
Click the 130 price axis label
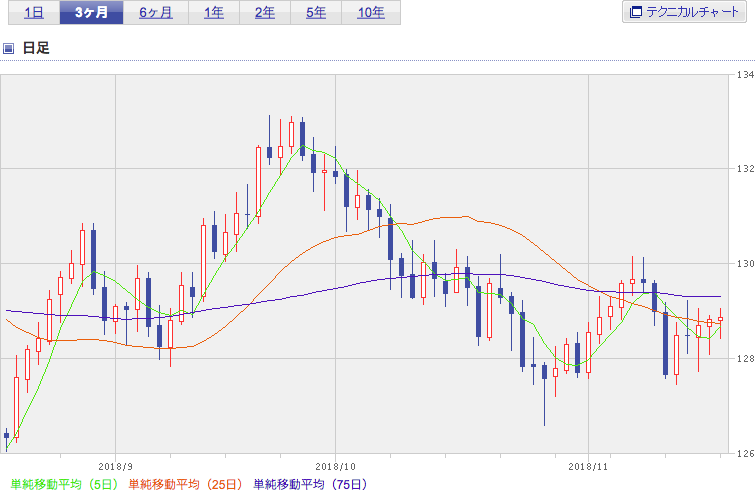coord(745,263)
